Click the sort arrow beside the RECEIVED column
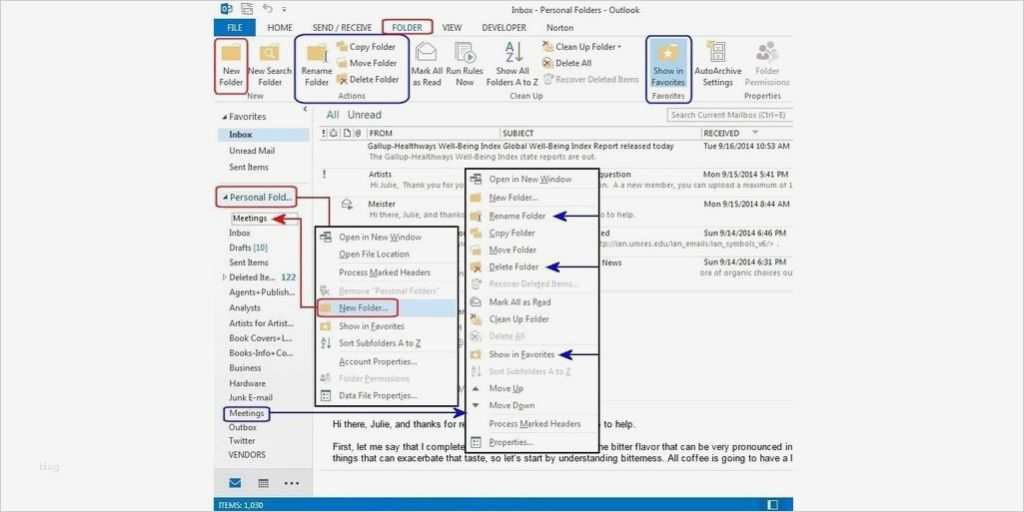The height and width of the screenshot is (512, 1024). [756, 133]
